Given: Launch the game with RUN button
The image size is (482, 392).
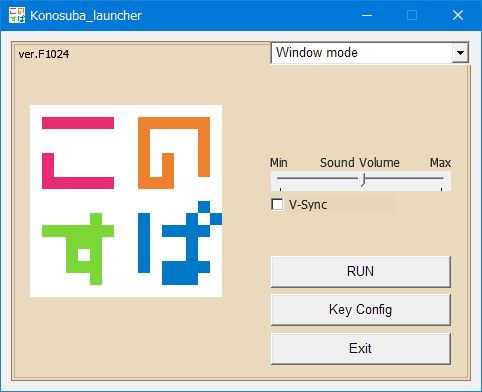Looking at the screenshot, I should click(x=361, y=272).
